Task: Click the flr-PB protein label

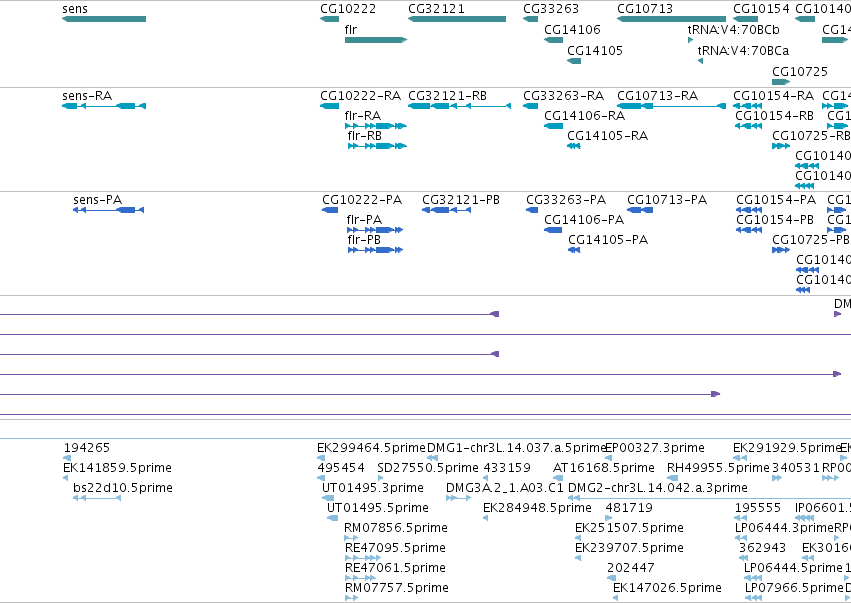Action: click(x=364, y=240)
